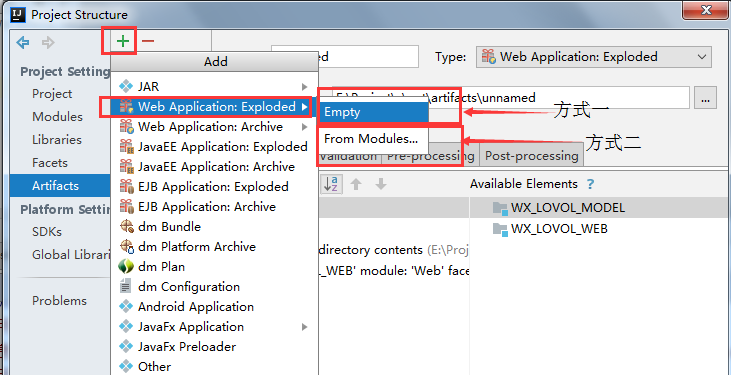Switch to the Post-processing tab
This screenshot has height=375, width=731.
tap(531, 156)
